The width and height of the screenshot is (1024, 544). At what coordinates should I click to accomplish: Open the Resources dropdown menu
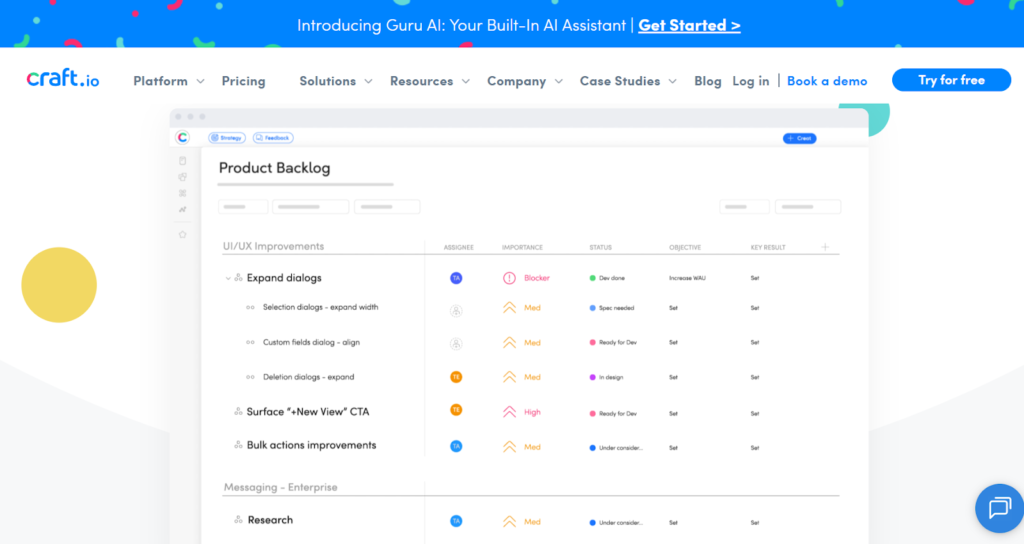(x=429, y=81)
